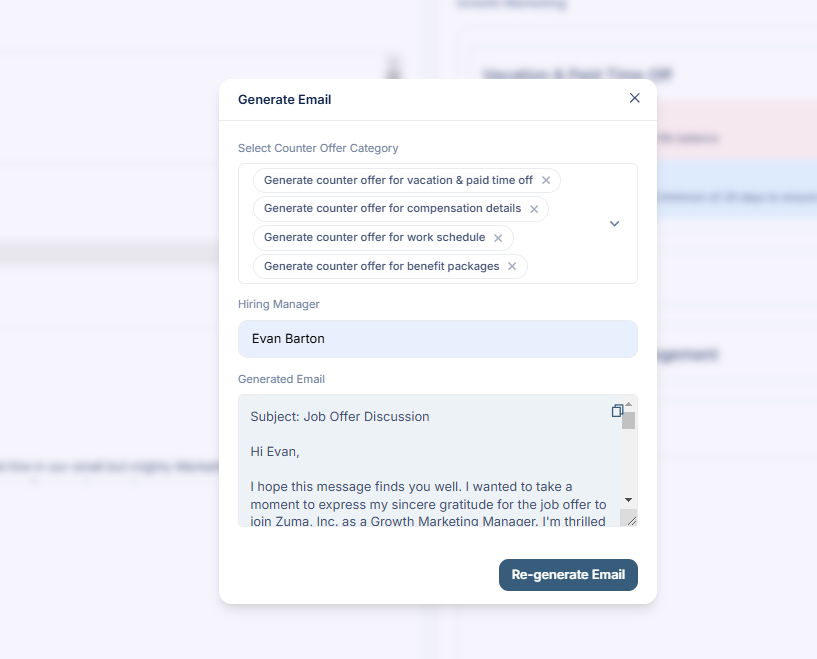The image size is (817, 659).
Task: Click the Generate Email dialog title
Action: coord(284,100)
